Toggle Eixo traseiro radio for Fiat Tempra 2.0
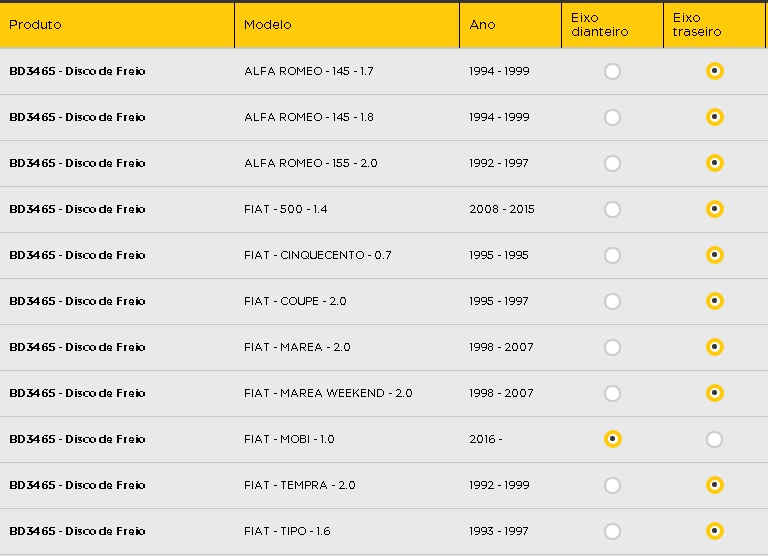 click(715, 485)
